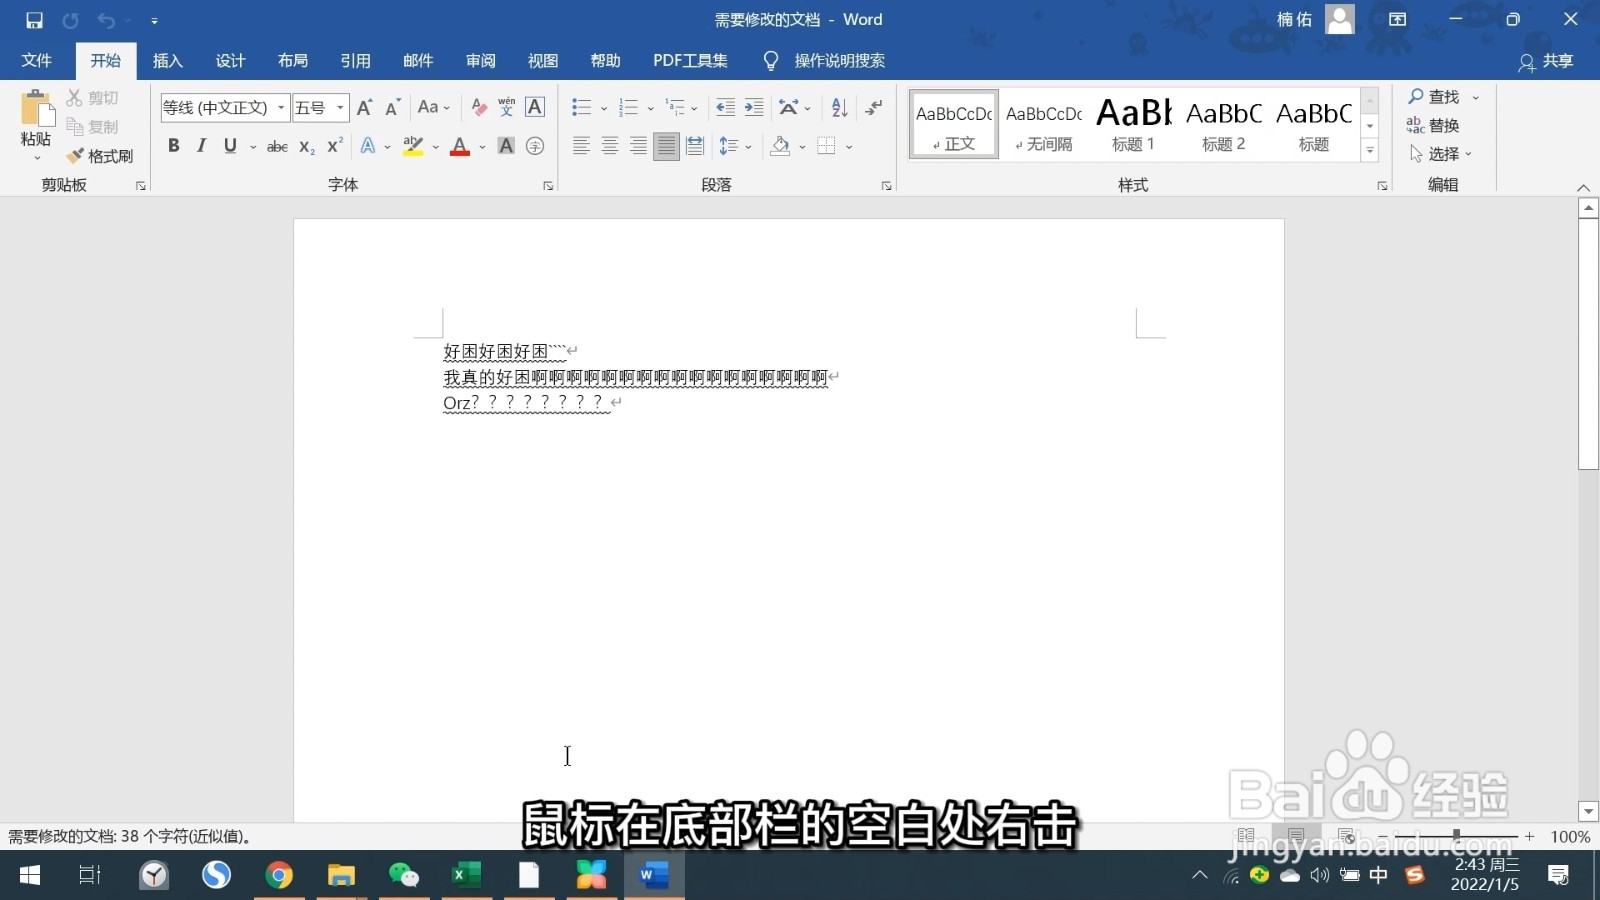Viewport: 1600px width, 900px height.
Task: Click vertical scrollbar down arrow
Action: click(x=1588, y=811)
